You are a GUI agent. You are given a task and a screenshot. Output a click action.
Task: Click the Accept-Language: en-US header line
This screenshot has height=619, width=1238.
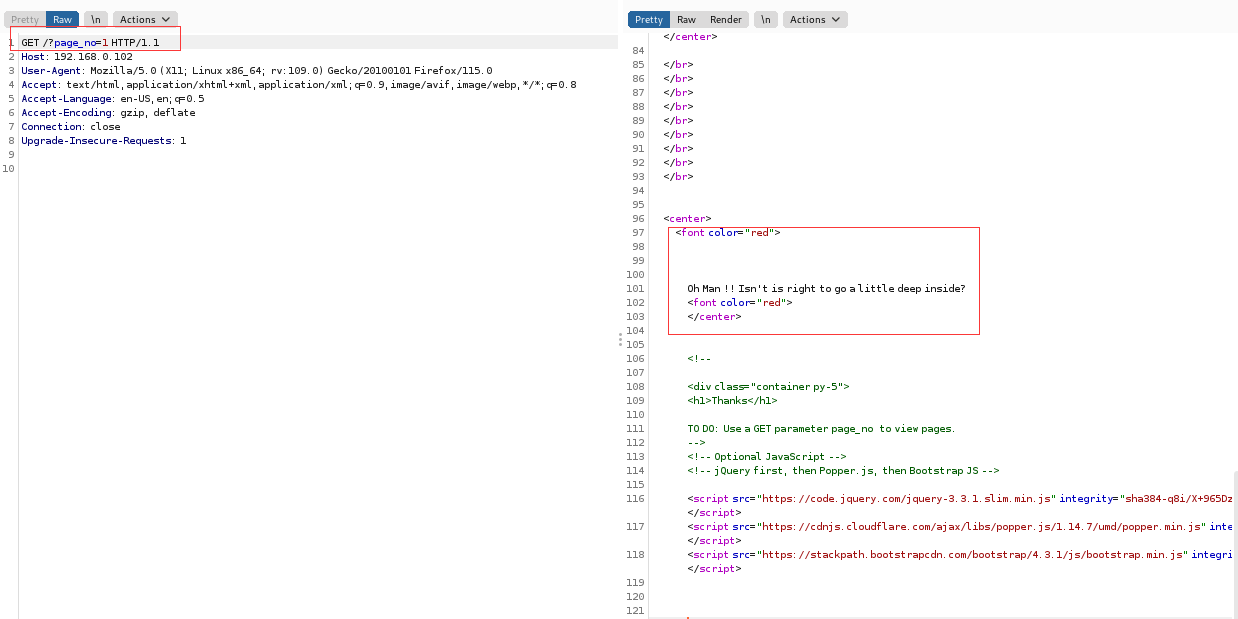point(112,99)
